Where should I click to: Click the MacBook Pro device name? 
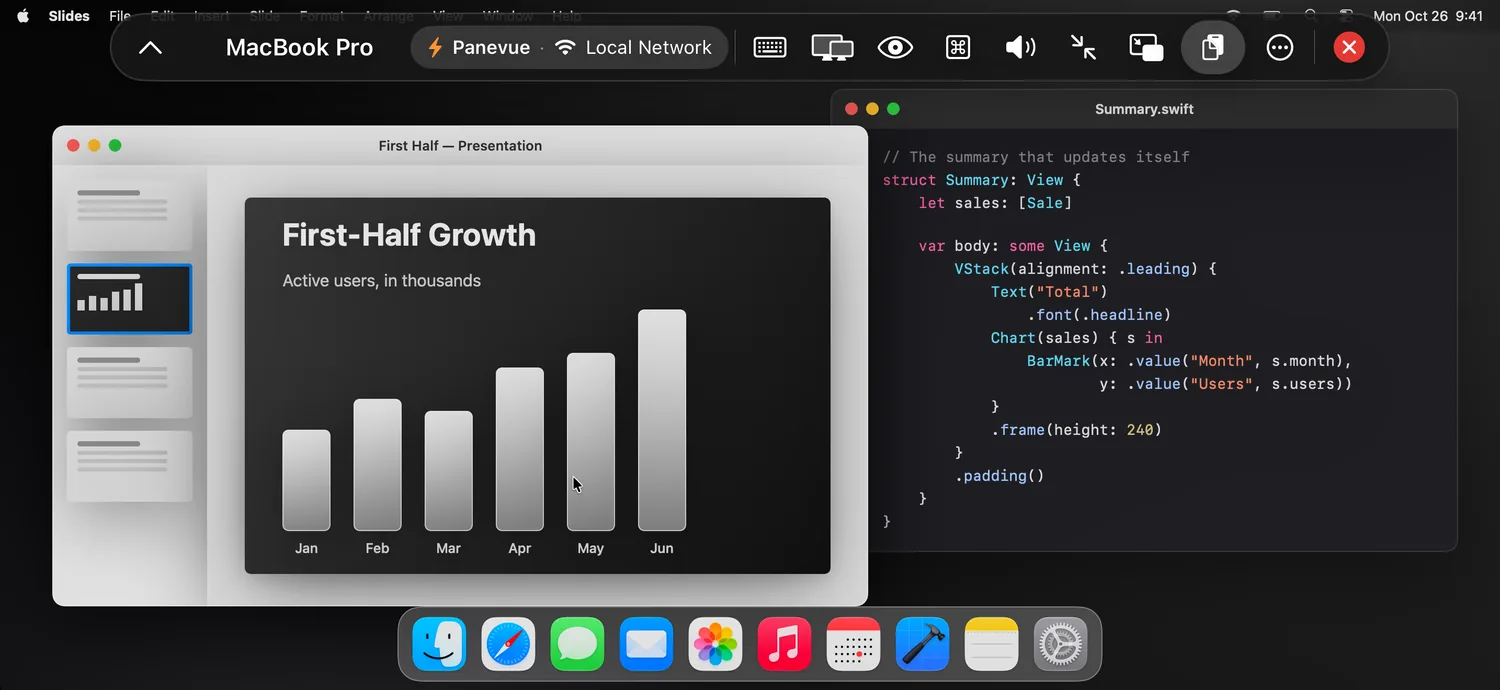pyautogui.click(x=299, y=47)
